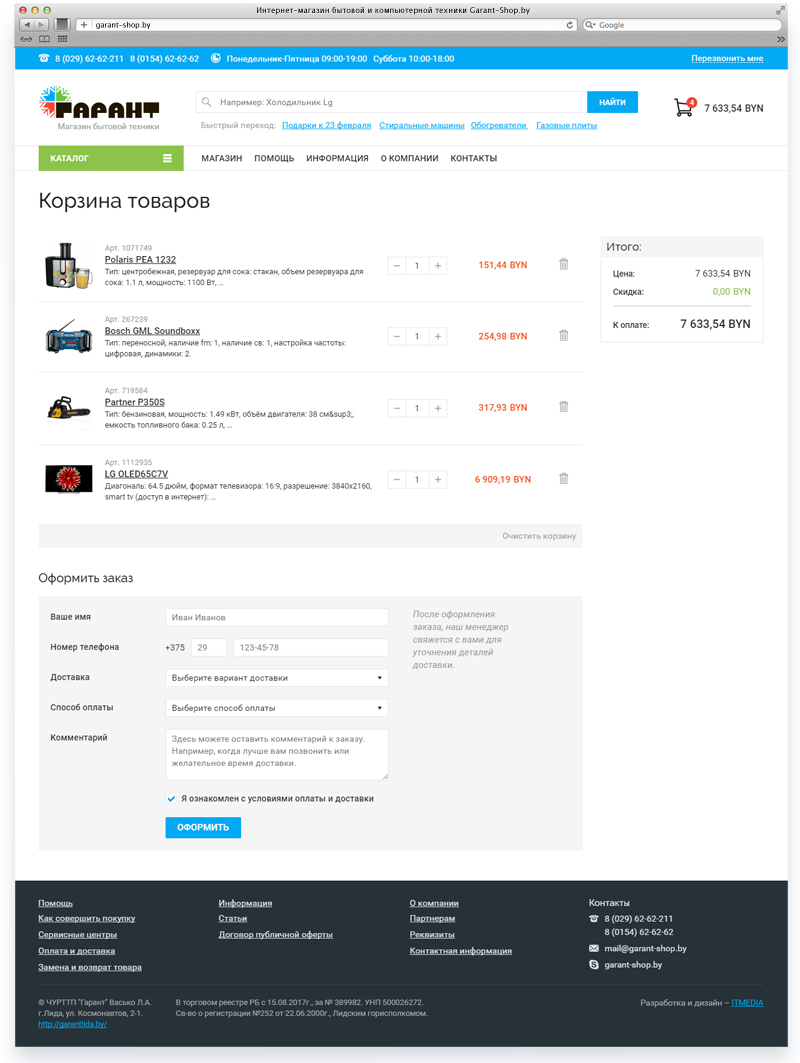Click the hamburger icon on Каталог button
The height and width of the screenshot is (1063, 800).
click(167, 158)
